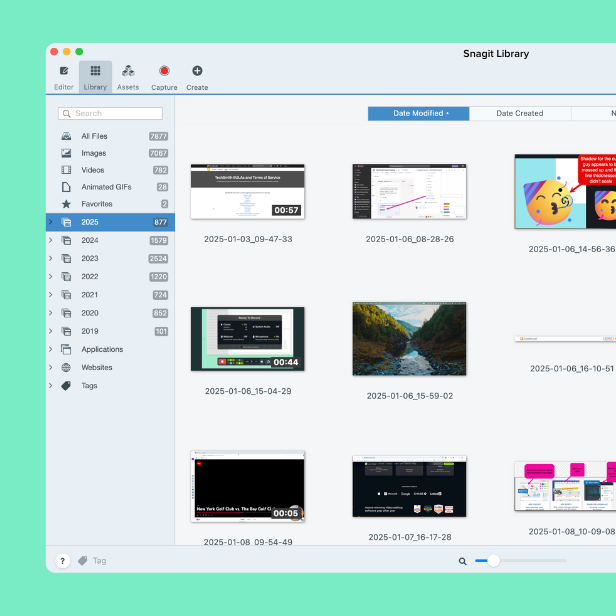
Task: Select the All Files tray icon
Action: 66,136
